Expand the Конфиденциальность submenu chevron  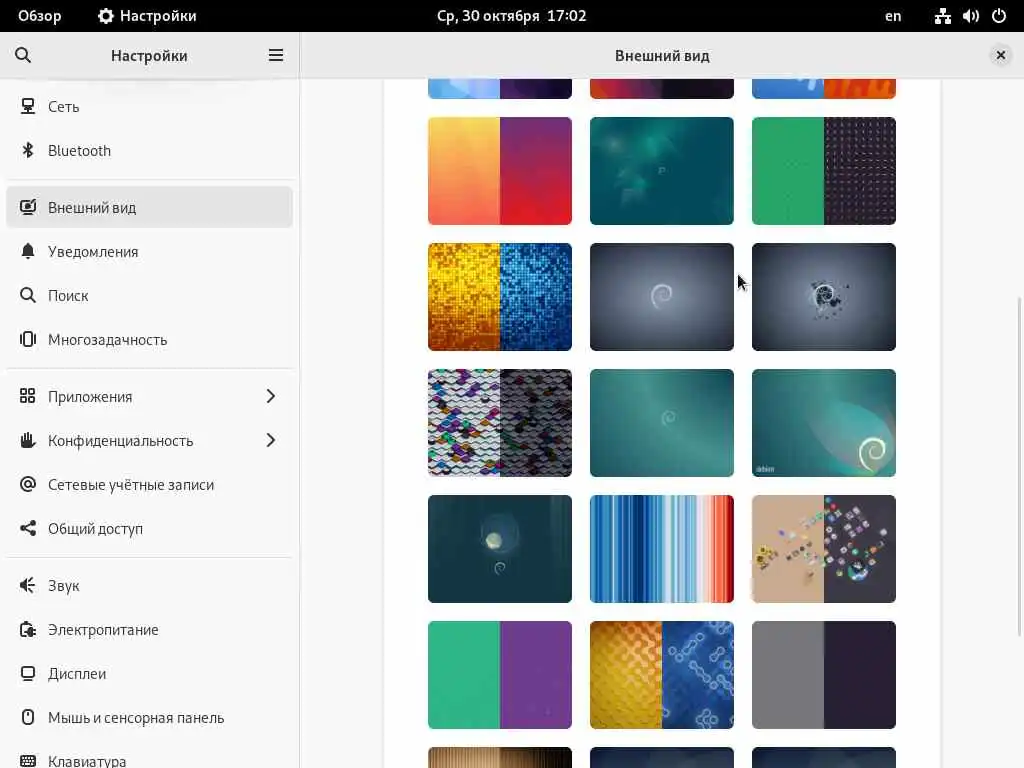[x=270, y=441]
